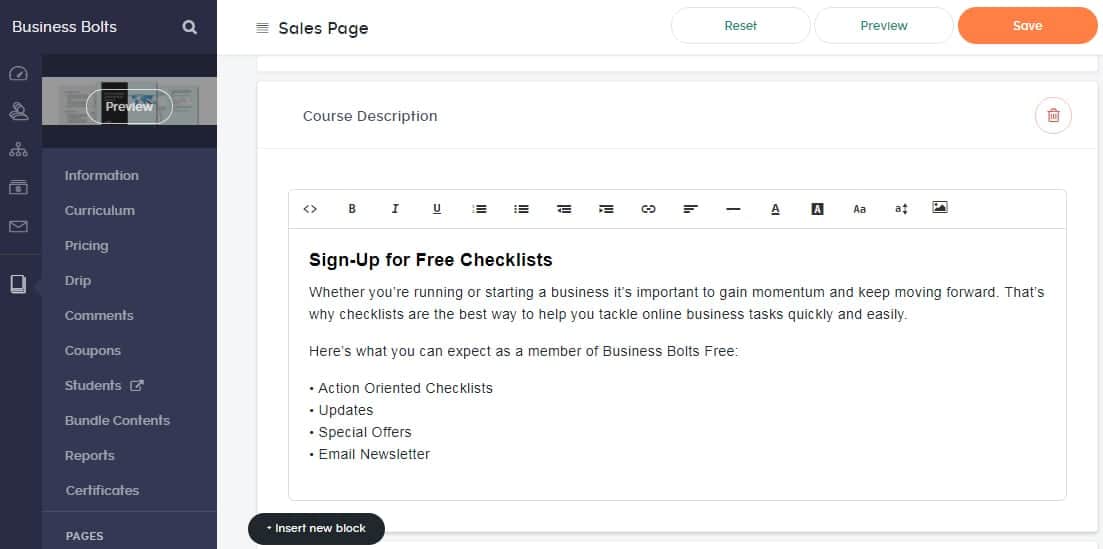Viewport: 1103px width, 549px height.
Task: Insert a horizontal line in editor
Action: [733, 209]
